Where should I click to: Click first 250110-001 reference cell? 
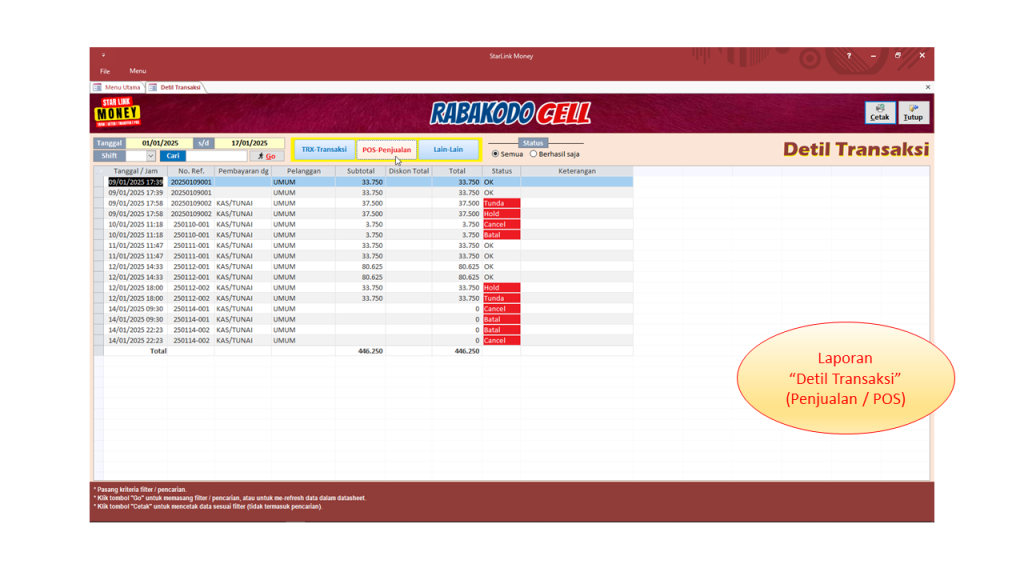(x=191, y=224)
